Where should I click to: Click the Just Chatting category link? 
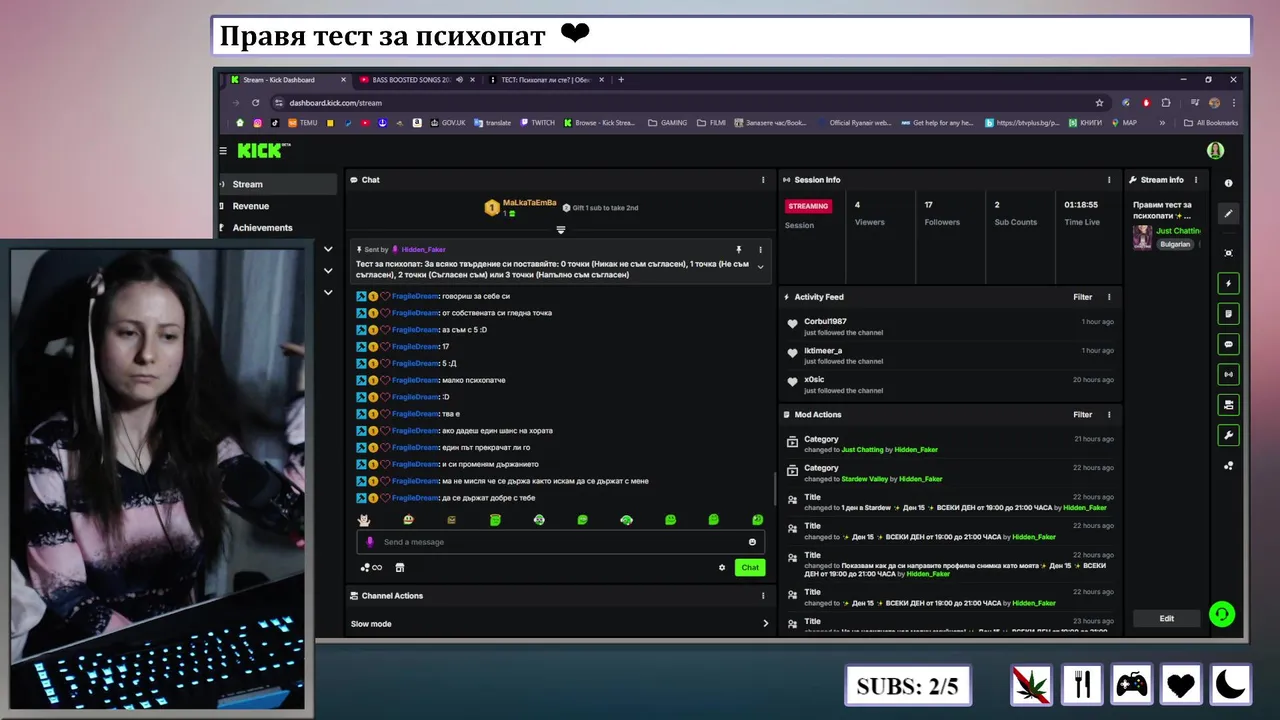pyautogui.click(x=1178, y=231)
